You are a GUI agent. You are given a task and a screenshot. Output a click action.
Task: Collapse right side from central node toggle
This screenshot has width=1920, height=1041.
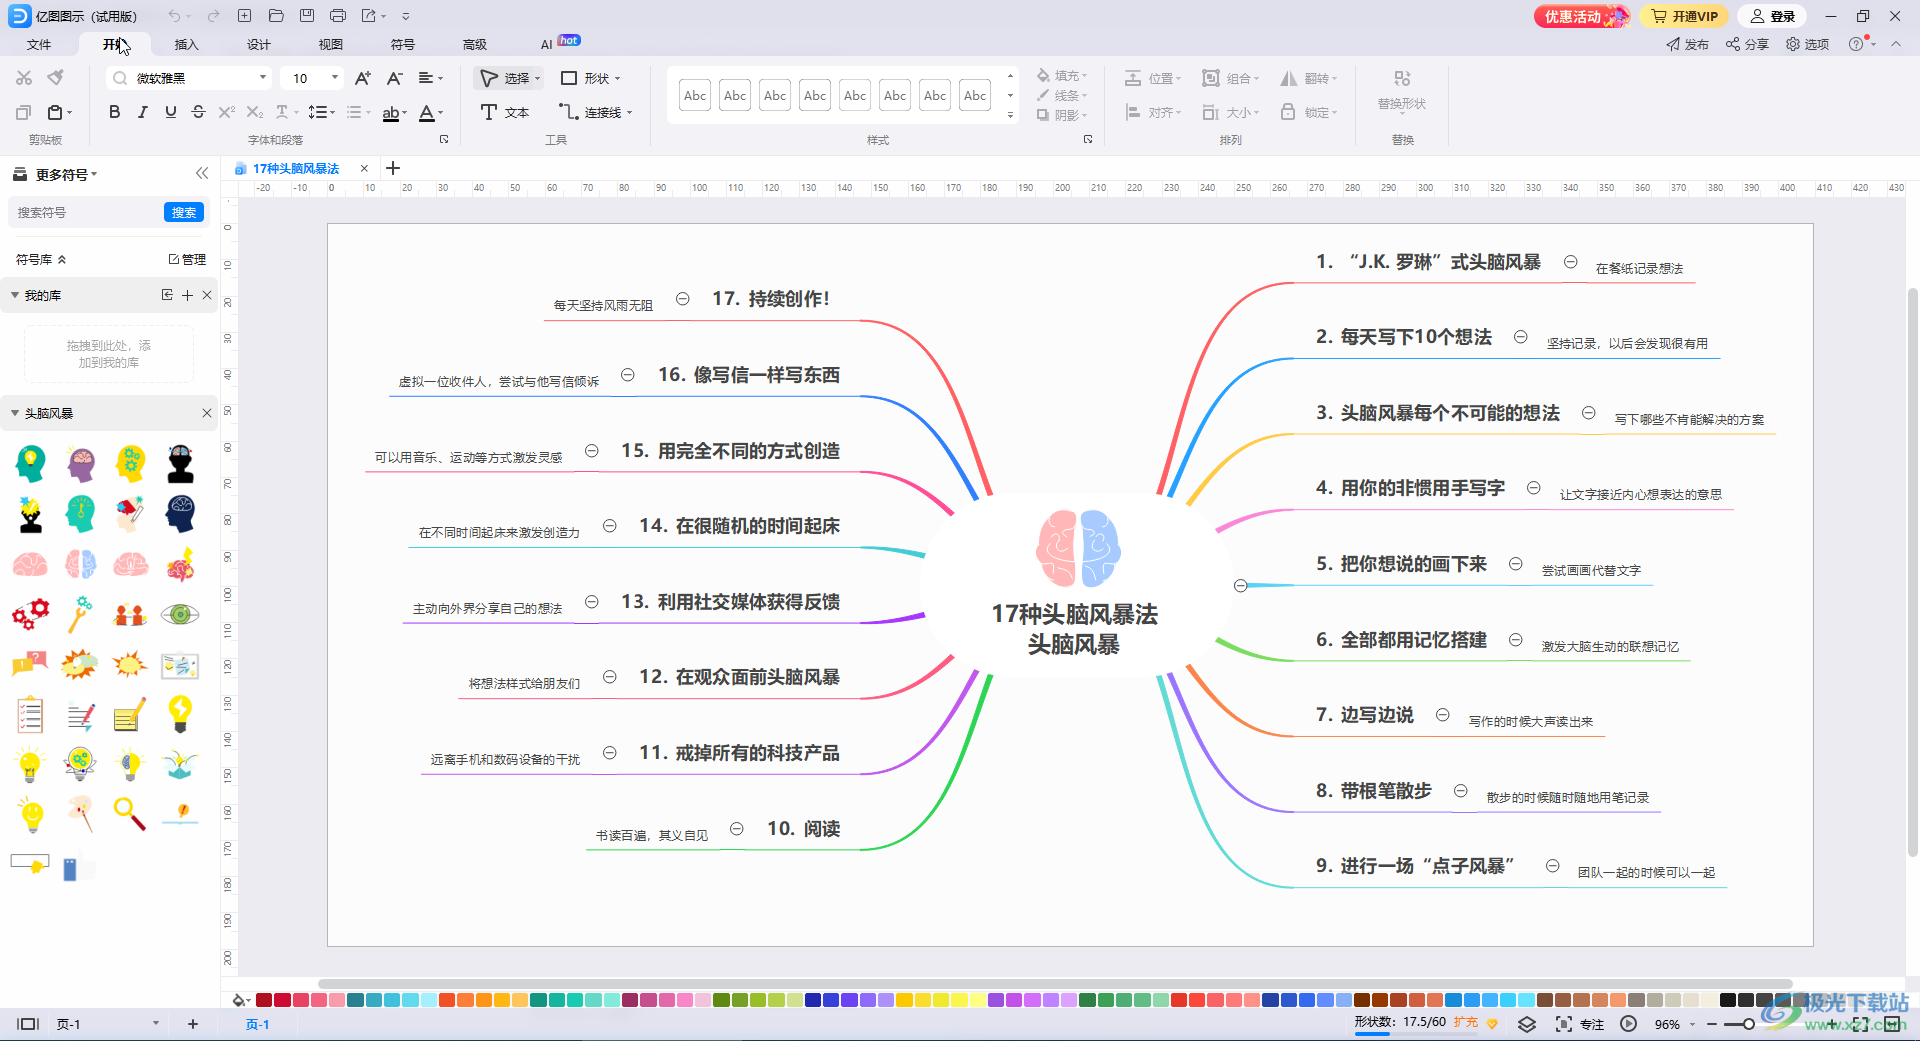(1241, 586)
